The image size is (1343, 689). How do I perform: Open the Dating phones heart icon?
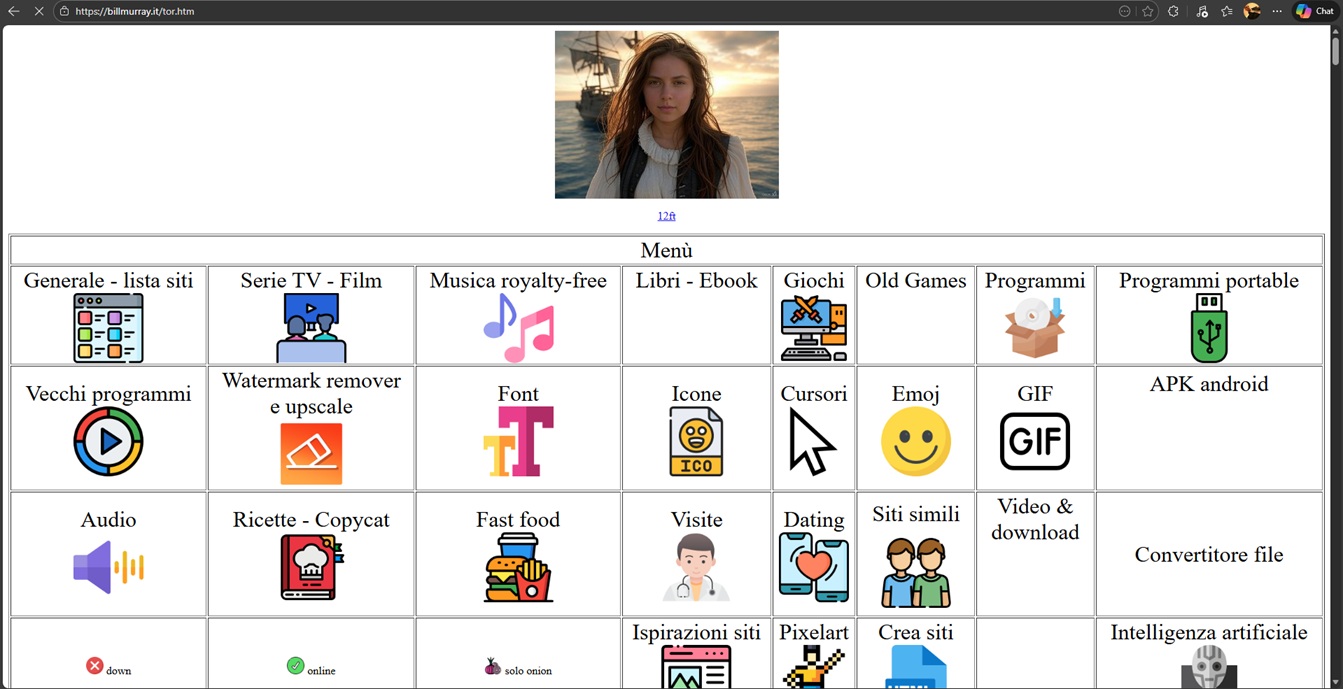[x=813, y=567]
